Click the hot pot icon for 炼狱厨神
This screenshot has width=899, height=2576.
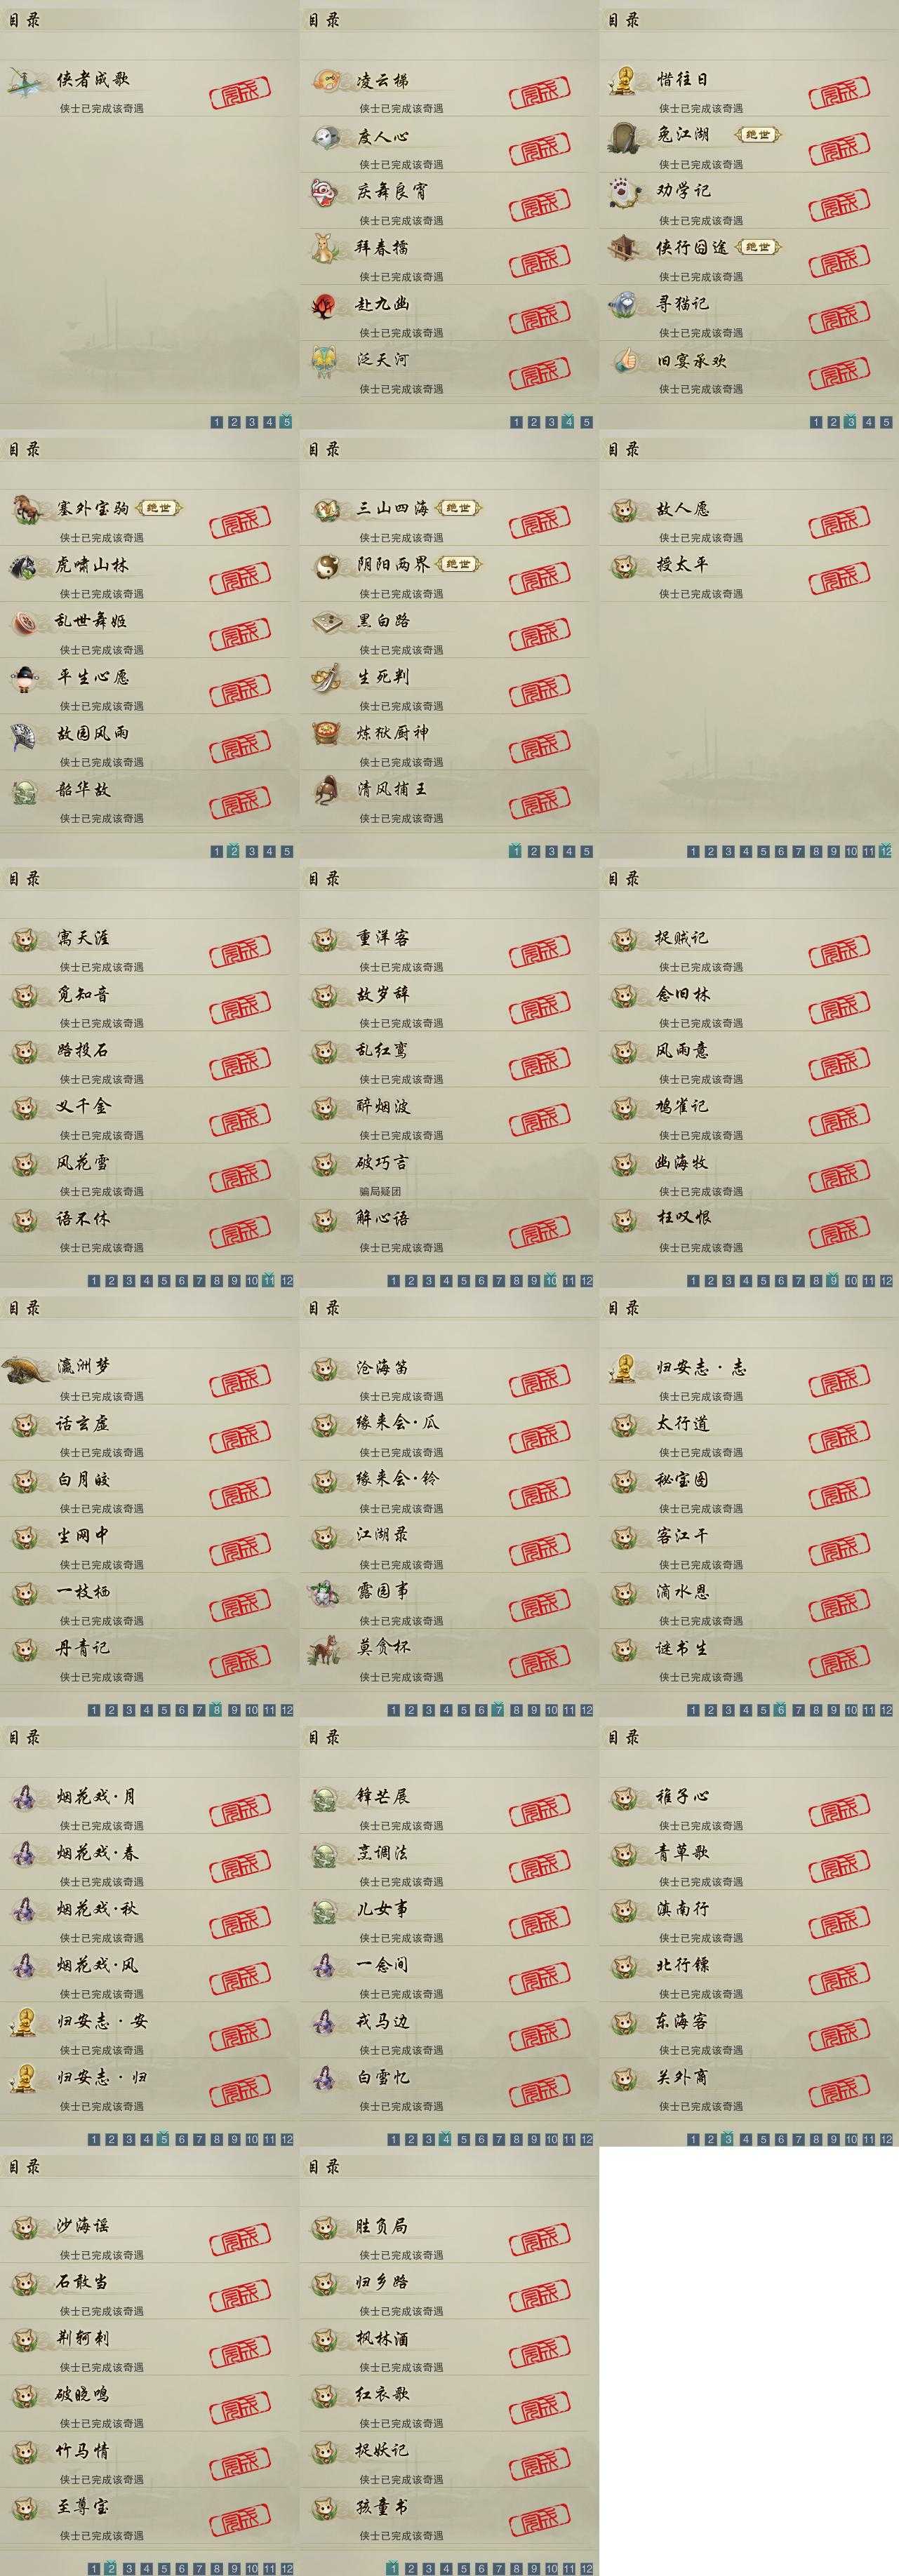click(326, 734)
